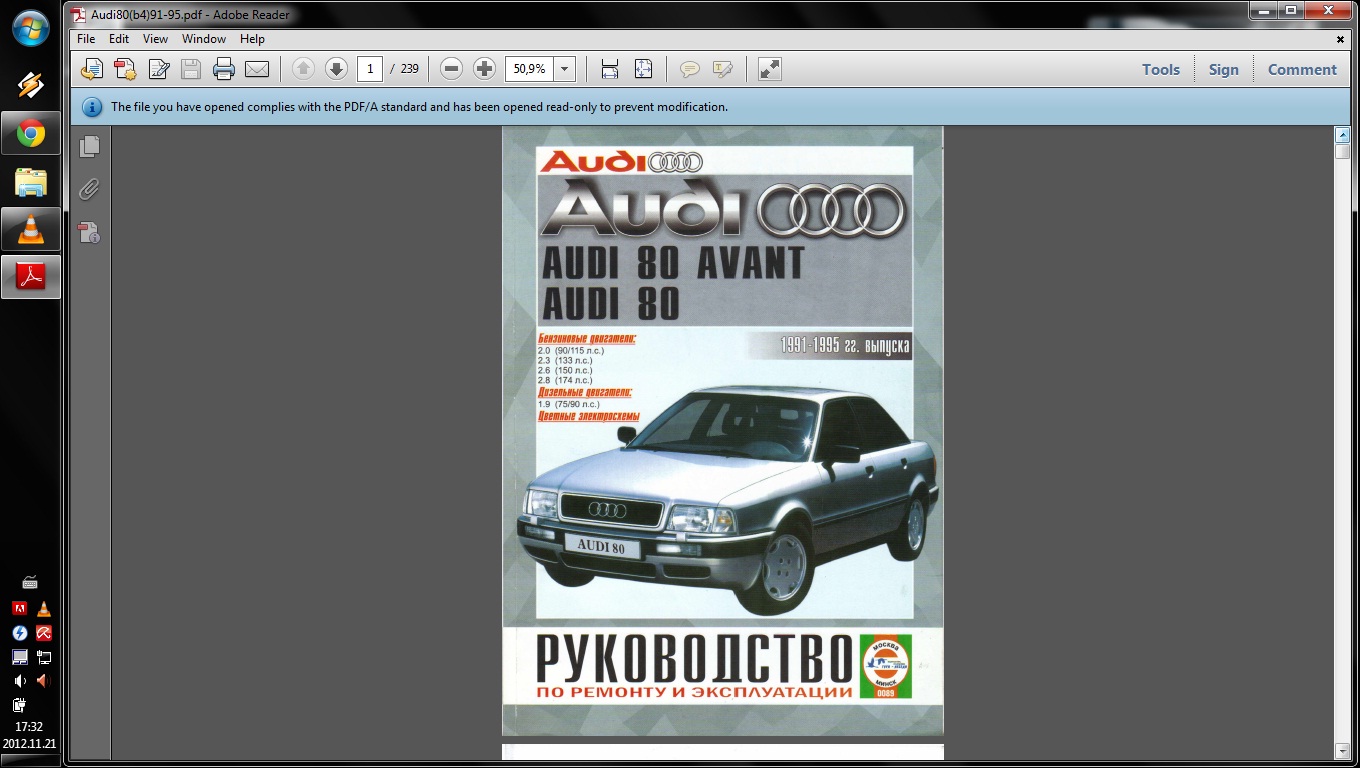The height and width of the screenshot is (768, 1360).
Task: Open the Sign pane
Action: pos(1223,69)
